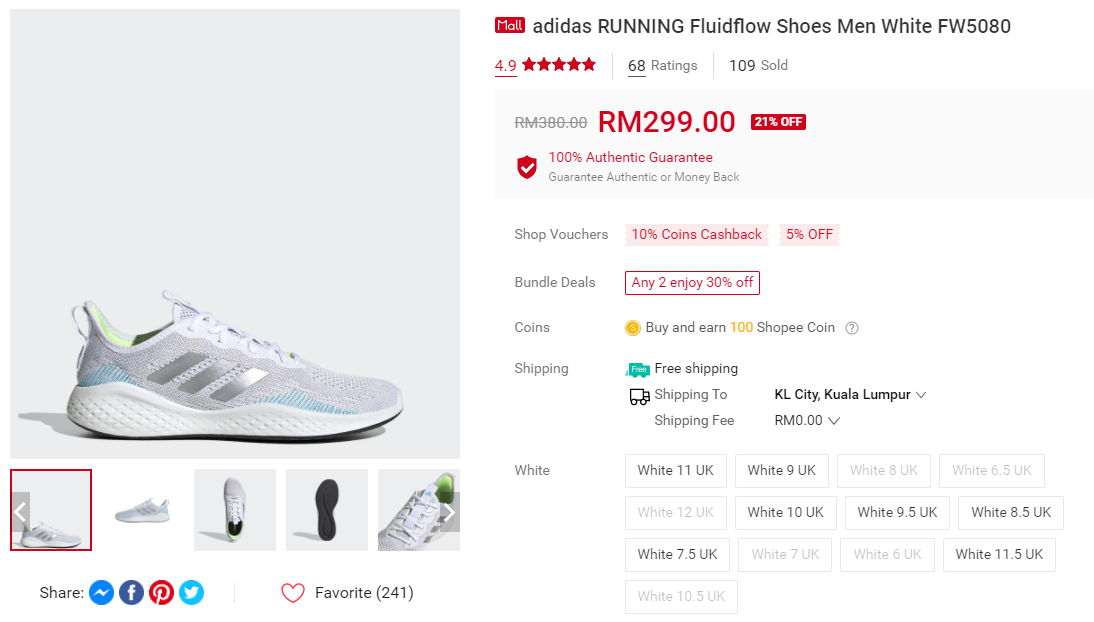
Task: Open the shoe sole thumbnail image
Action: [x=326, y=510]
